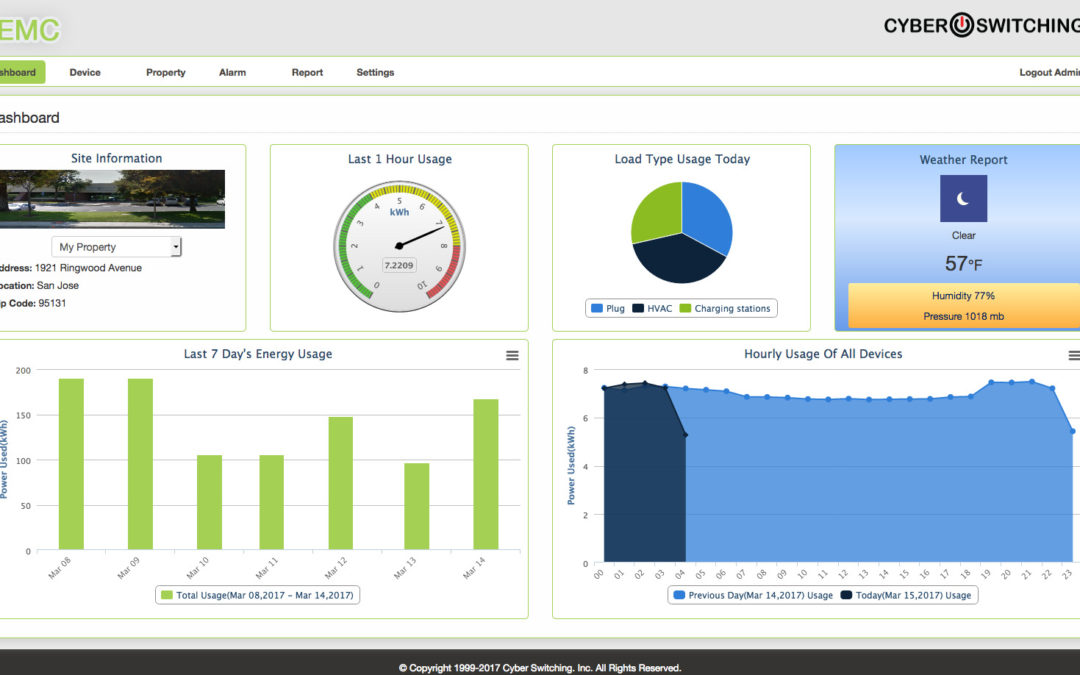Click the Mar 09 usage bar
1080x675 pixels.
coord(141,464)
